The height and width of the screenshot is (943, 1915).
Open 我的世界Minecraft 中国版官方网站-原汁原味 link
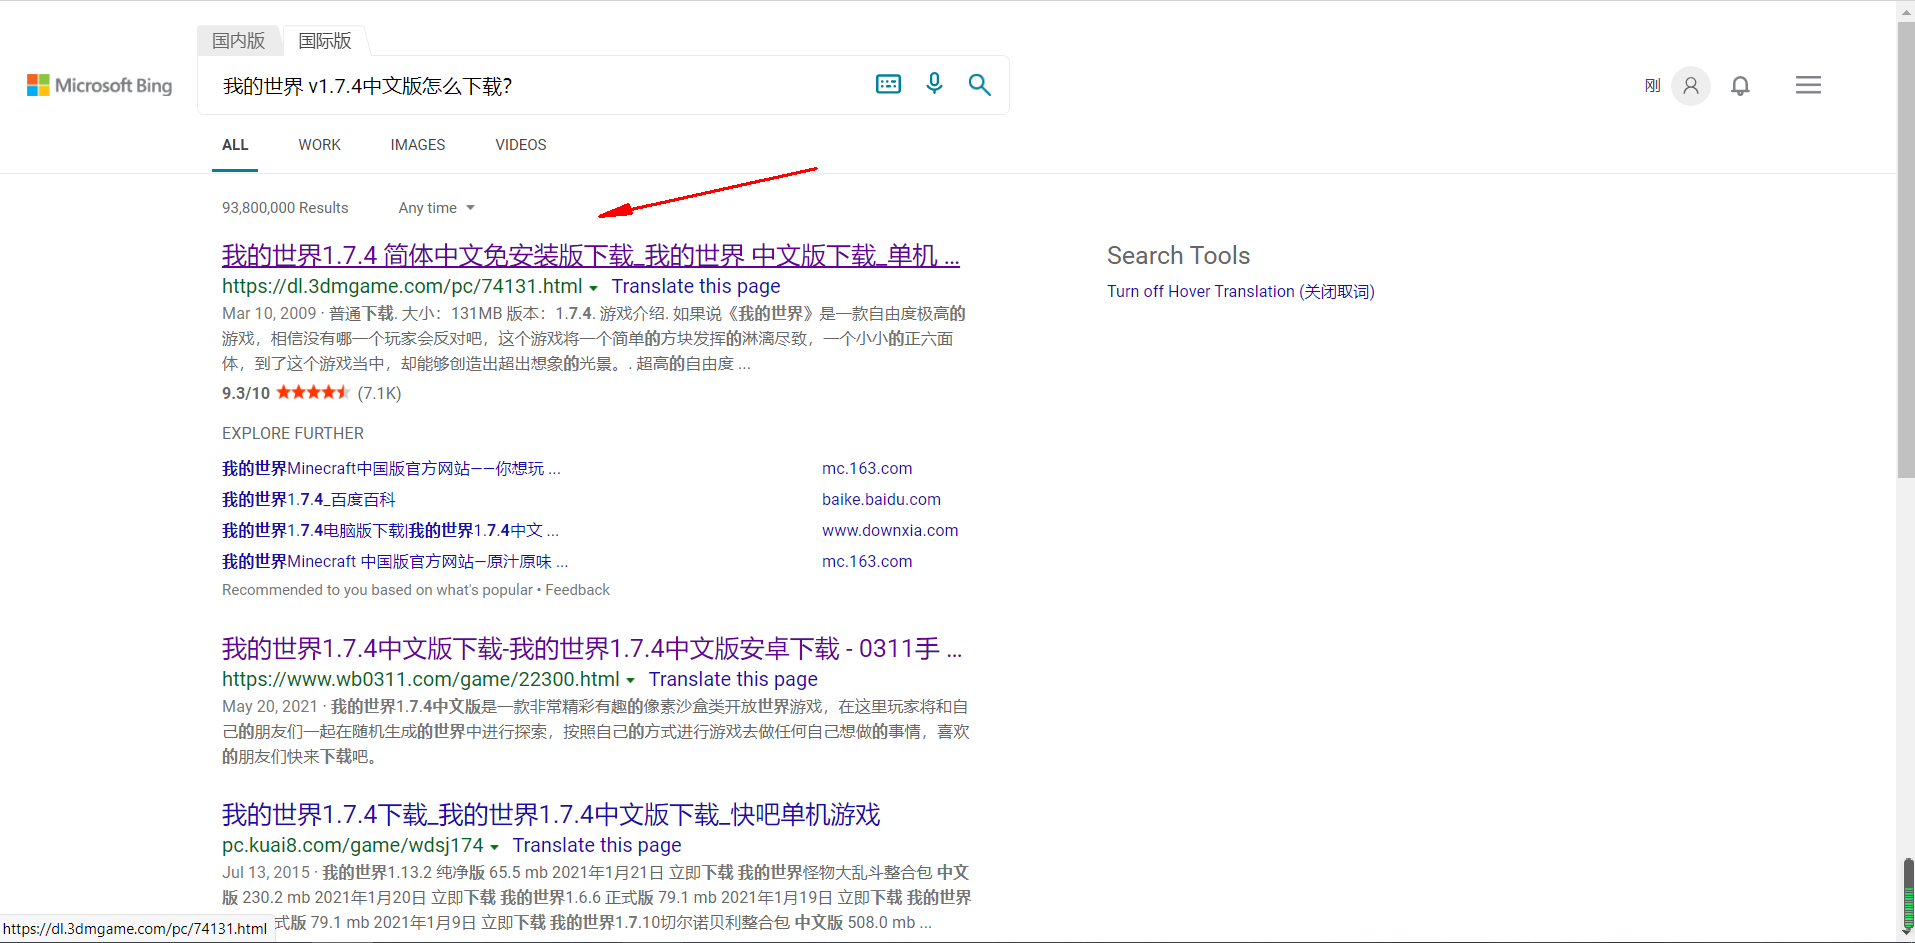(395, 561)
